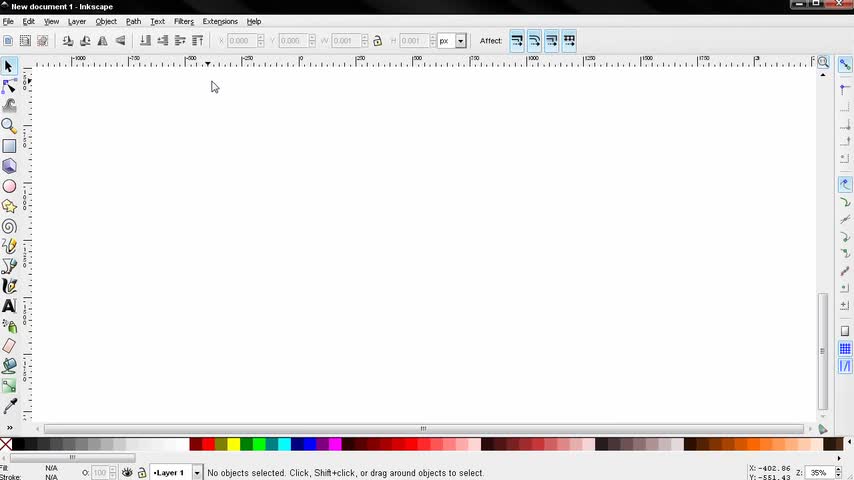
Task: Select the Text tool
Action: click(9, 306)
